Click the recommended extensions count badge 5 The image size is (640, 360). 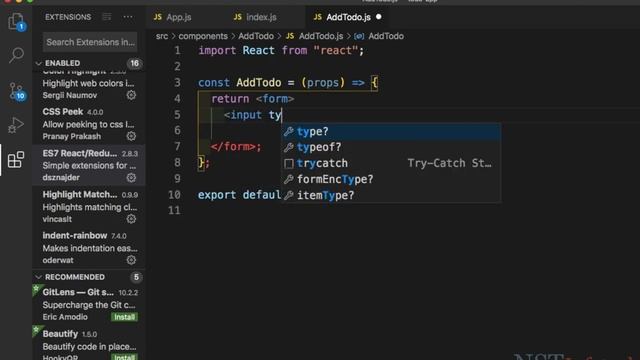(x=136, y=277)
